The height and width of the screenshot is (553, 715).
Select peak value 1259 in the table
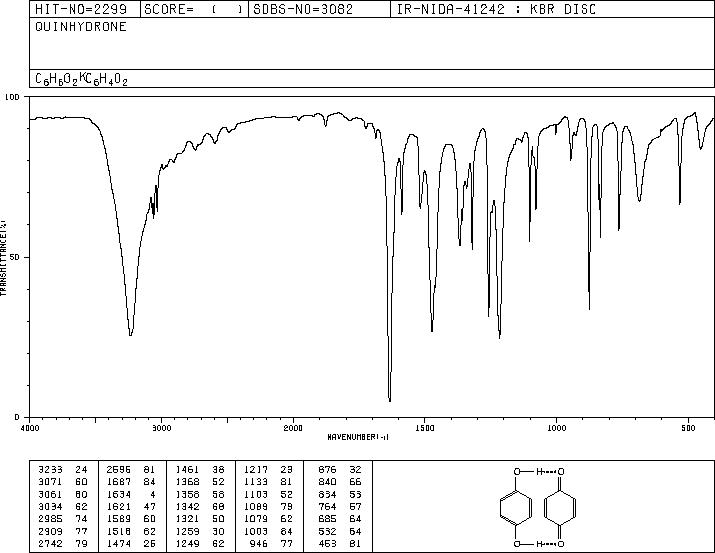pyautogui.click(x=187, y=531)
